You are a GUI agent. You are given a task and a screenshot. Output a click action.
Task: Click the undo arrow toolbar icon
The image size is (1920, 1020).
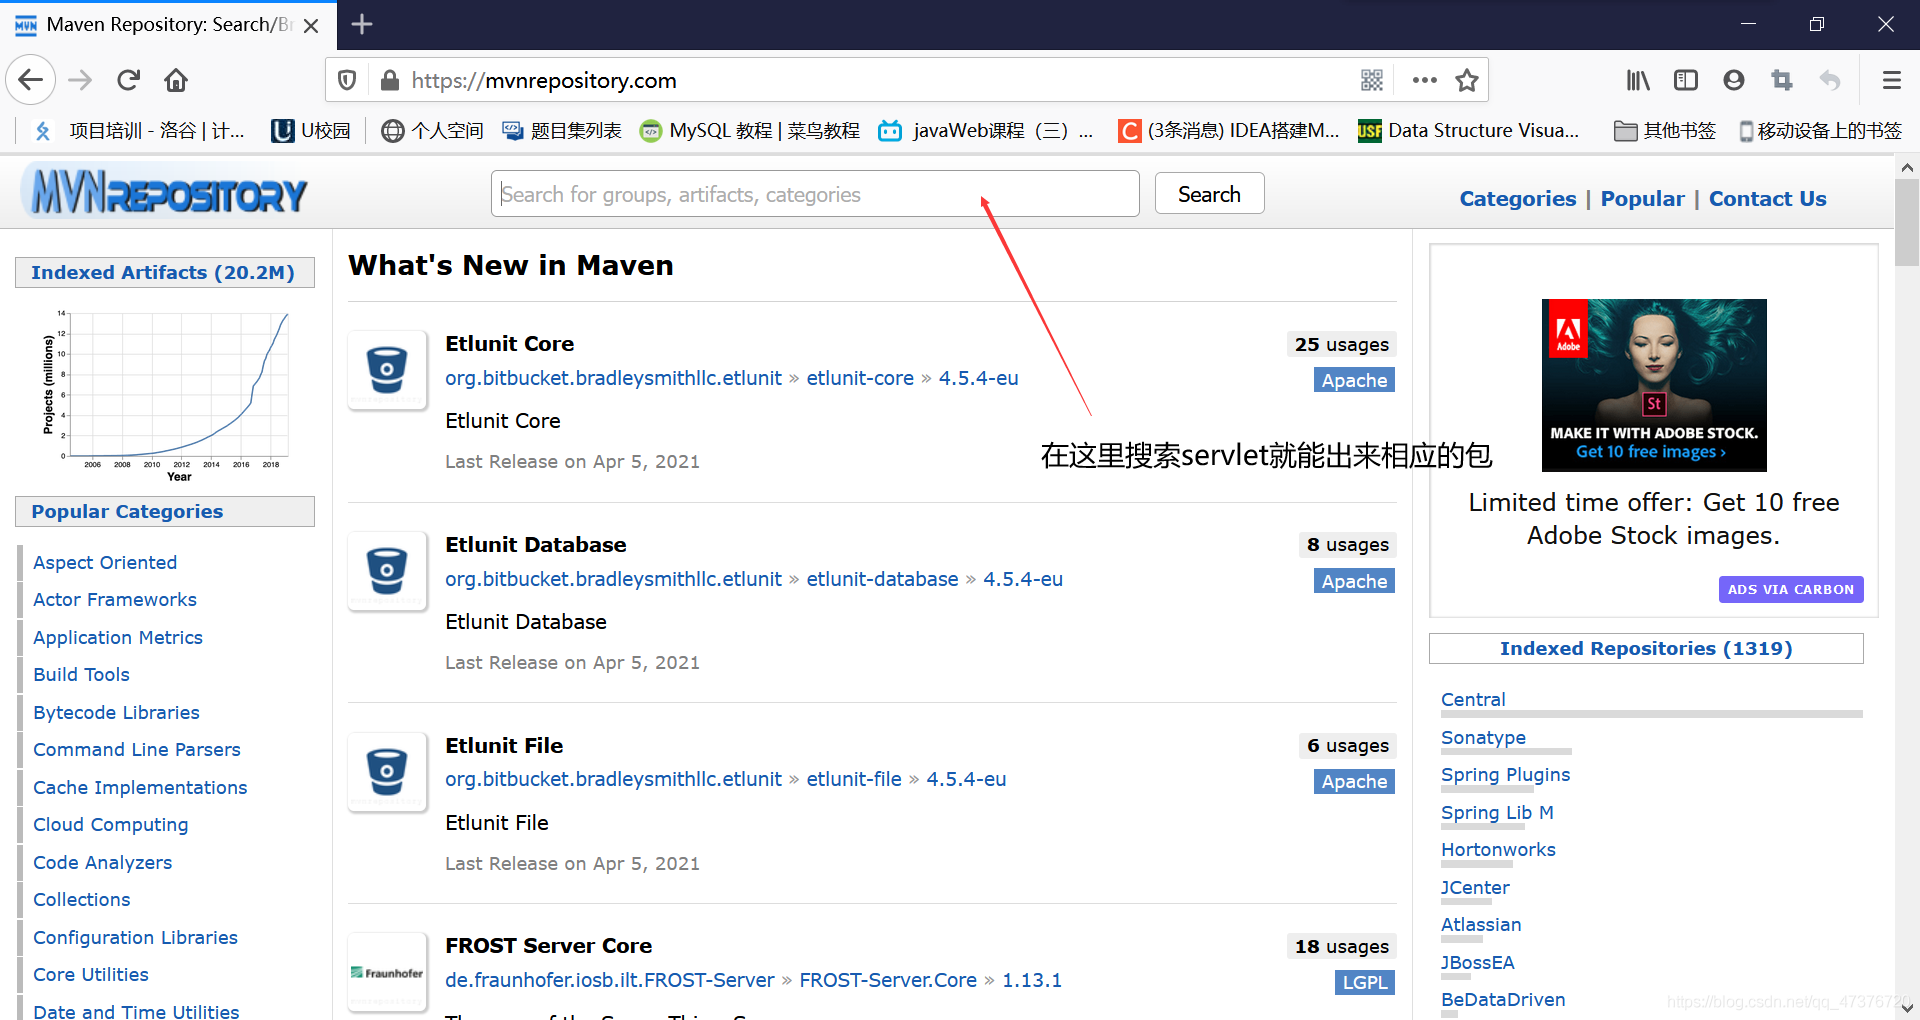(x=1830, y=80)
